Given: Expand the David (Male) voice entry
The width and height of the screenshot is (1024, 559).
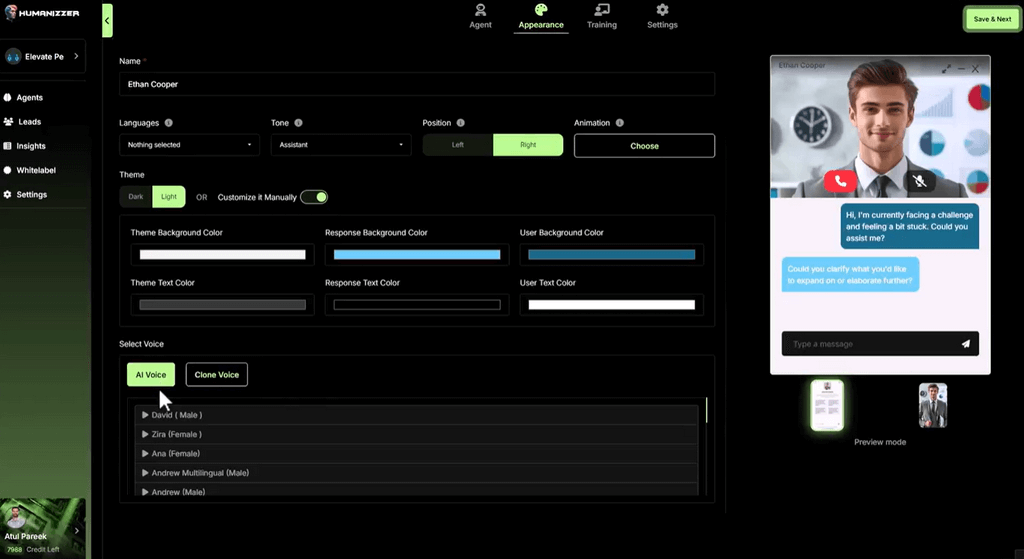Looking at the screenshot, I should click(146, 415).
